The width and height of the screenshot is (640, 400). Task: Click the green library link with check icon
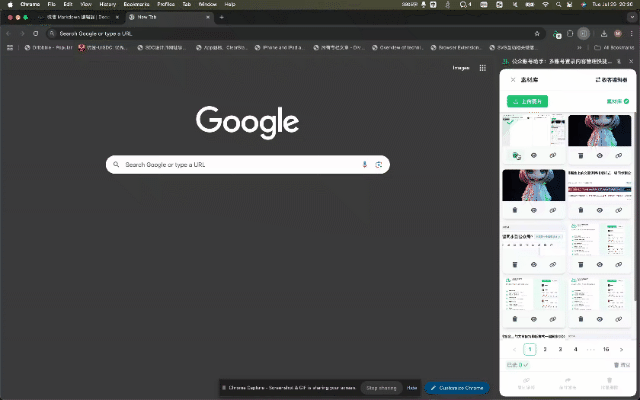pos(618,101)
